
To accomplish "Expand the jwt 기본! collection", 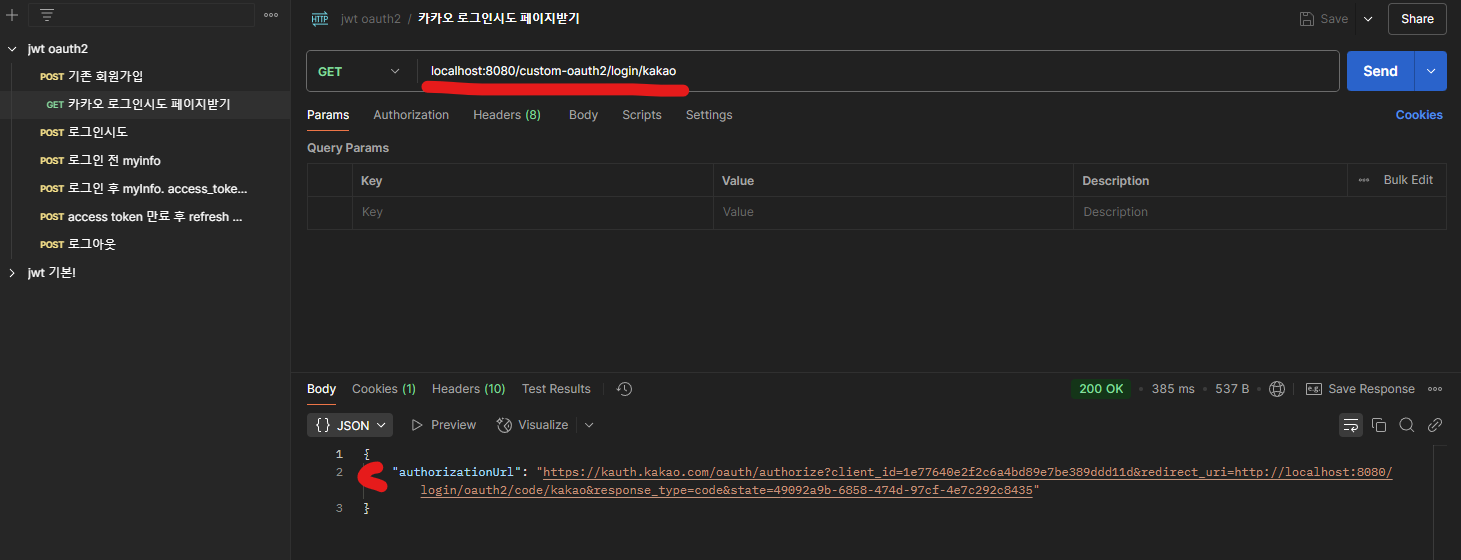I will coord(12,272).
